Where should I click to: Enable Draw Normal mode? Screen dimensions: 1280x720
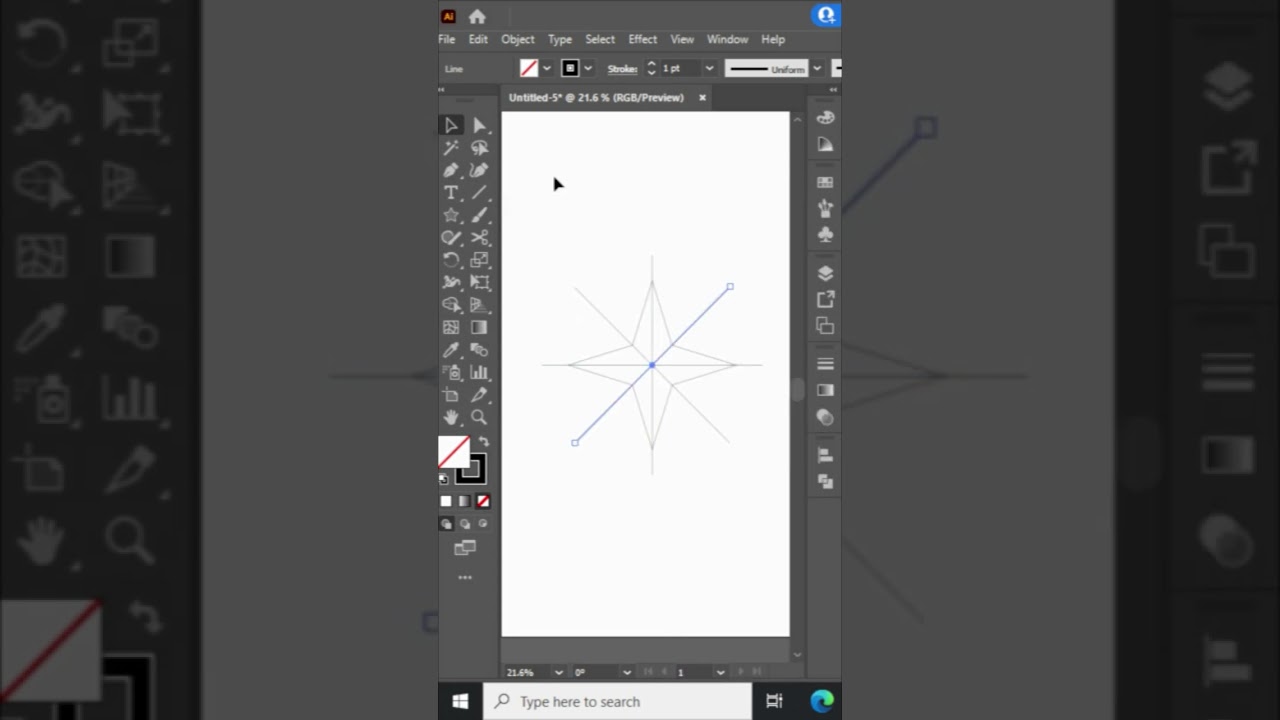point(446,523)
